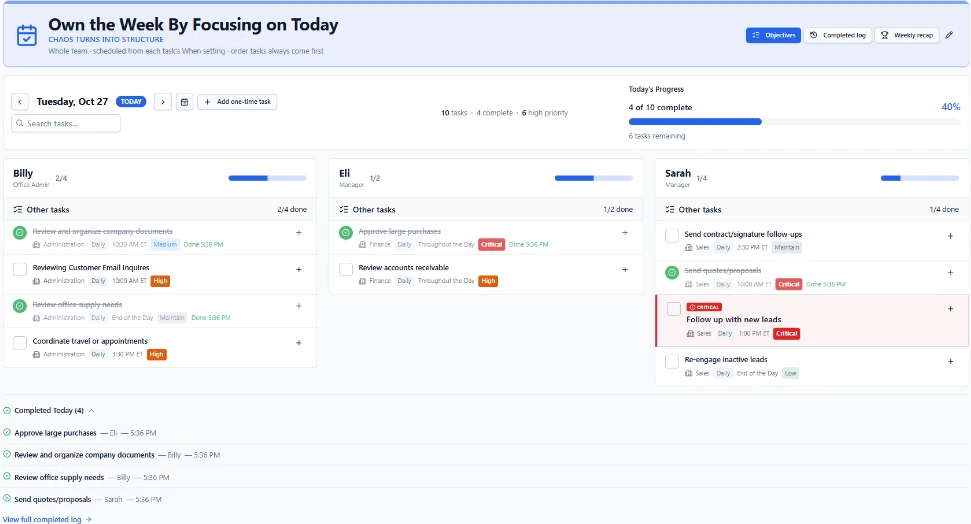The height and width of the screenshot is (524, 971).
Task: Click plus icon on Re-engage inactive leads
Action: coord(951,361)
